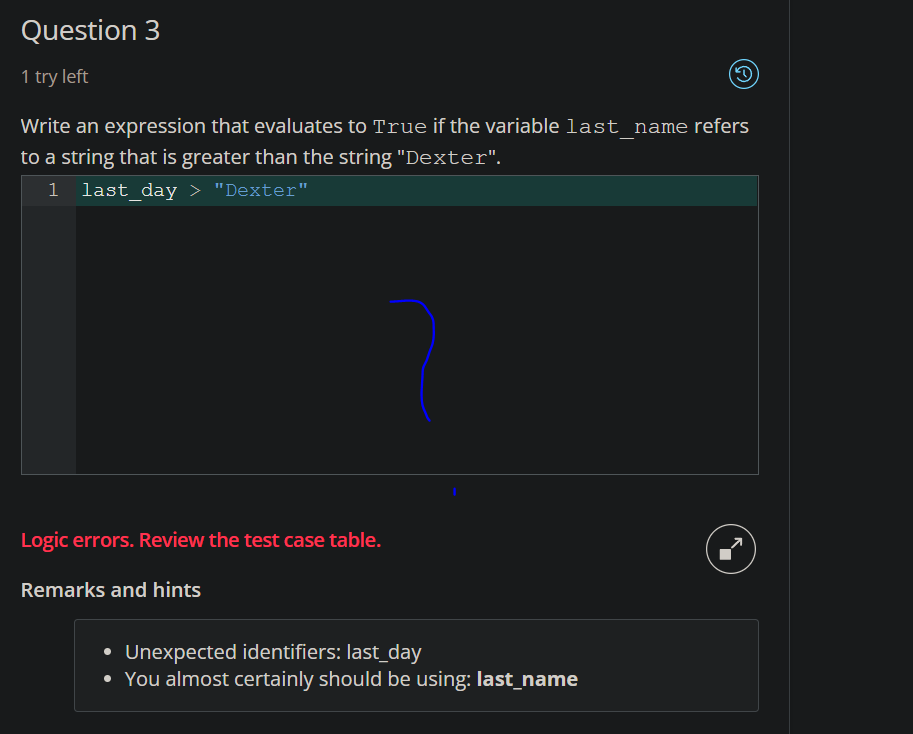Click the greater-than operator in the expression
This screenshot has height=734, width=913.
[196, 190]
